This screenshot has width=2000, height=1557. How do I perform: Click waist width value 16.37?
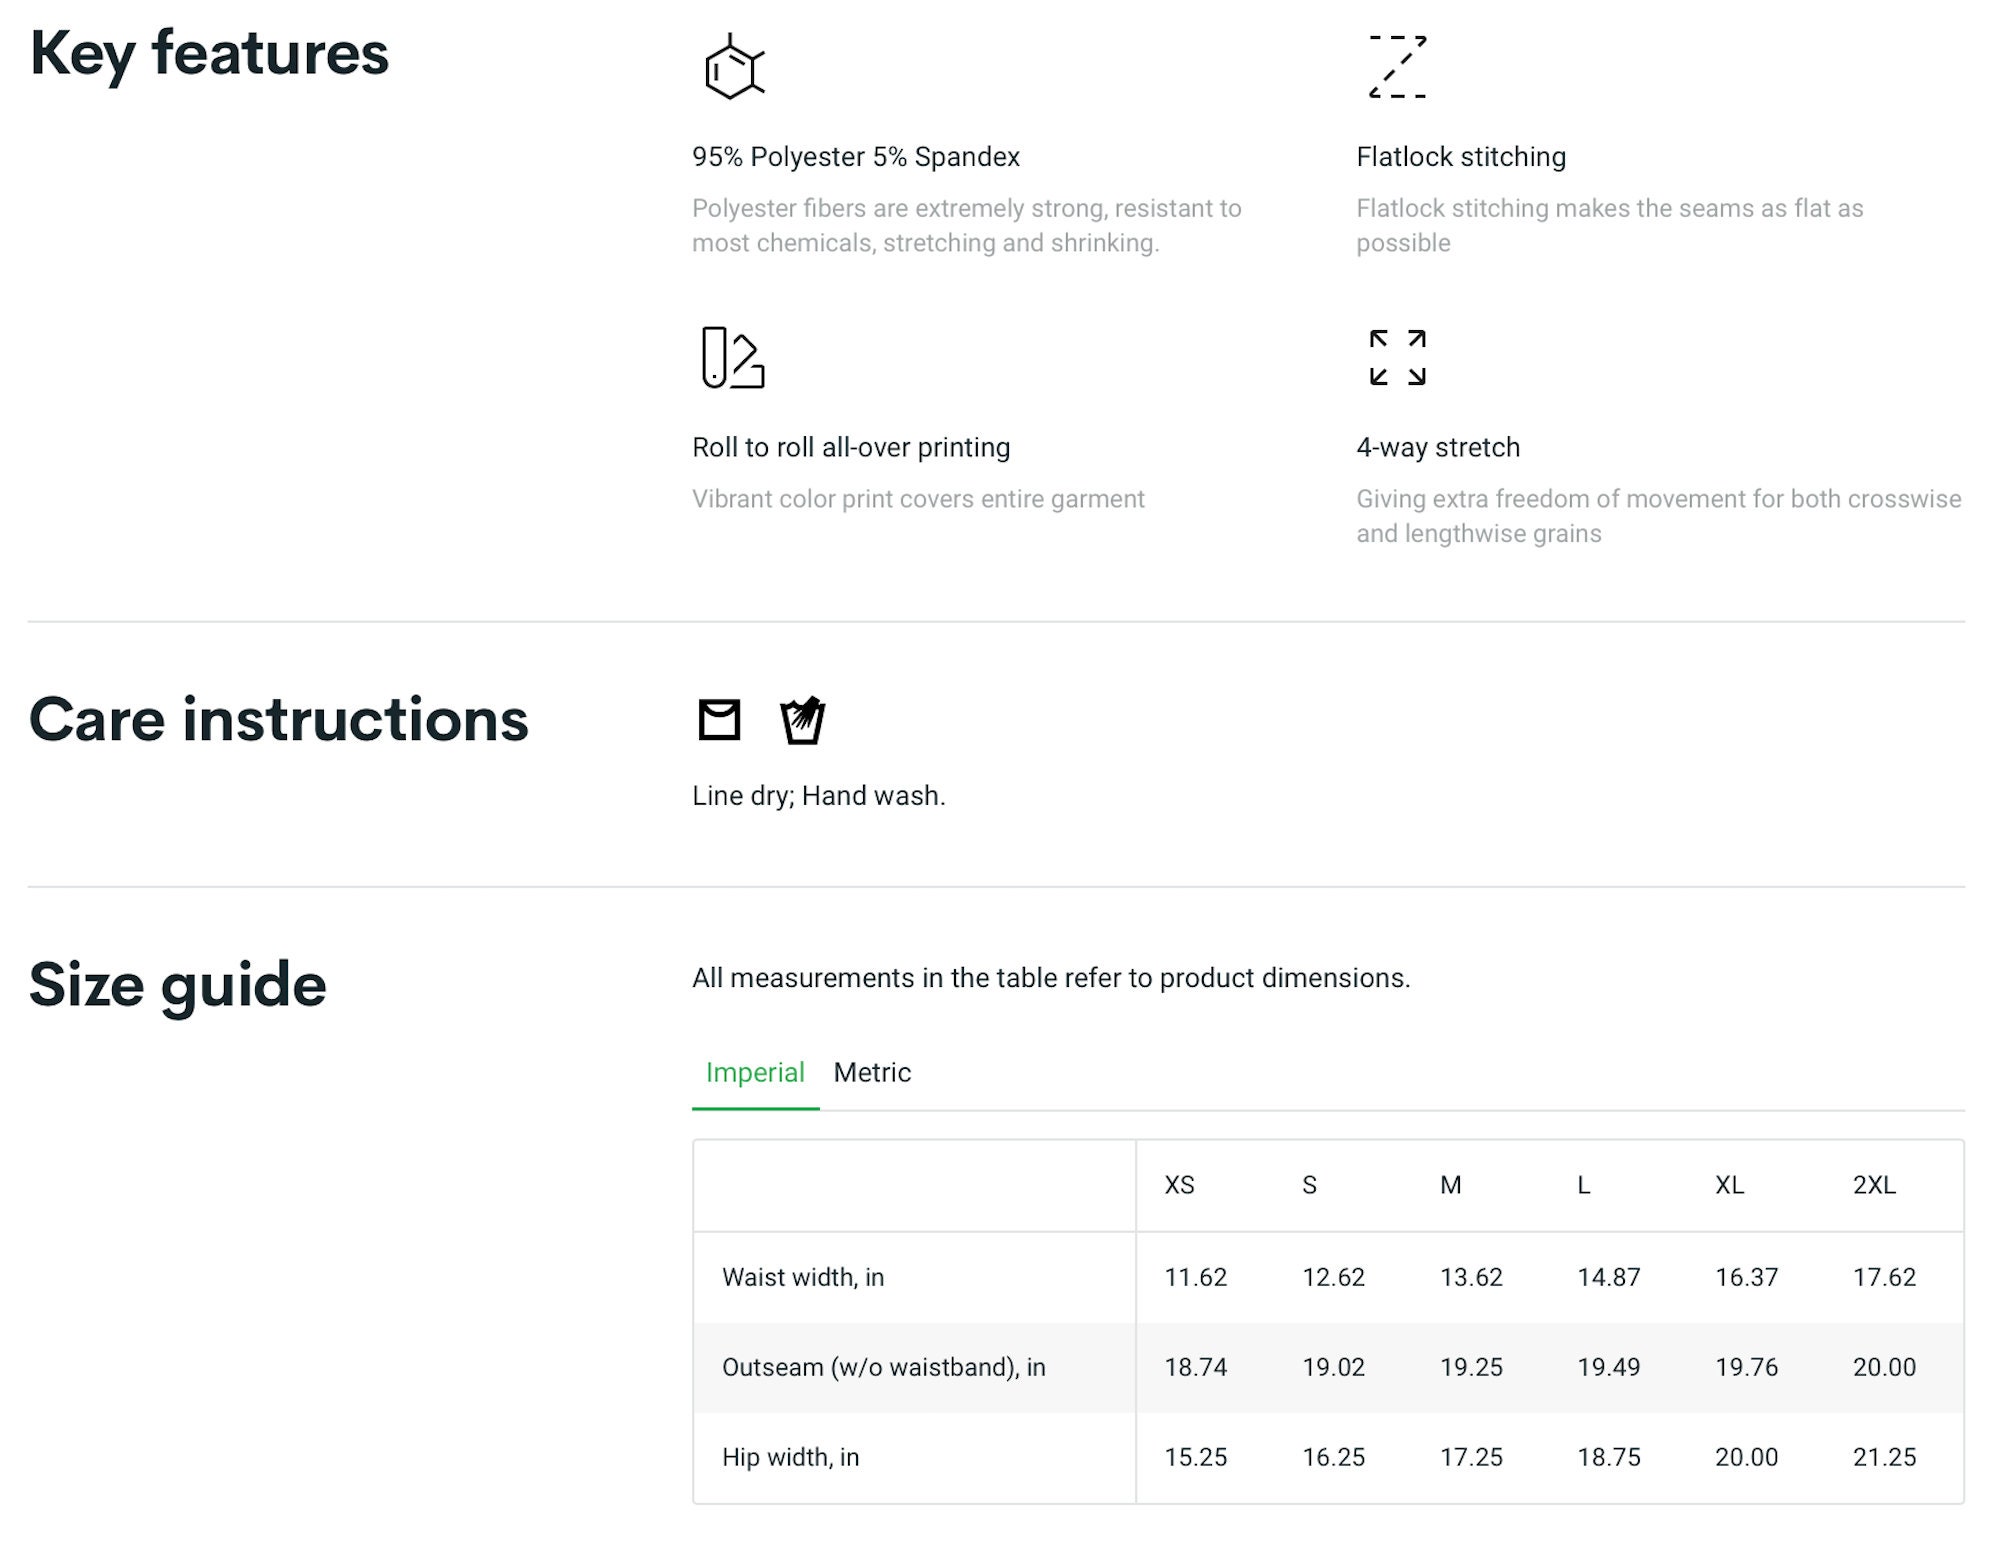[x=1747, y=1277]
